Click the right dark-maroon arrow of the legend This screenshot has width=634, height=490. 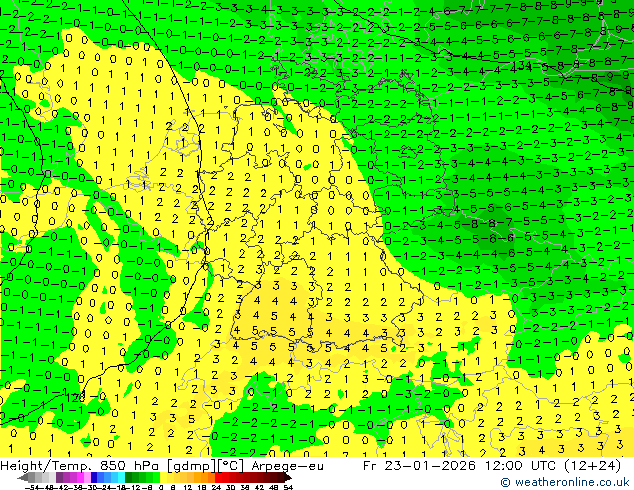point(288,478)
